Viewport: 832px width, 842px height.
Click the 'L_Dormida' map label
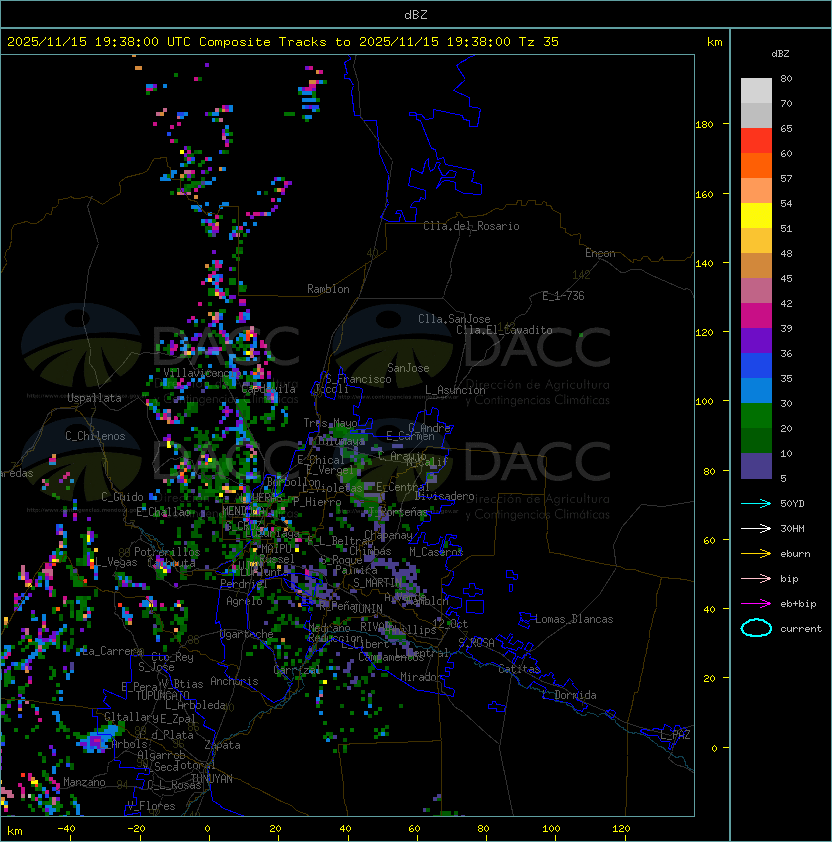(x=569, y=695)
